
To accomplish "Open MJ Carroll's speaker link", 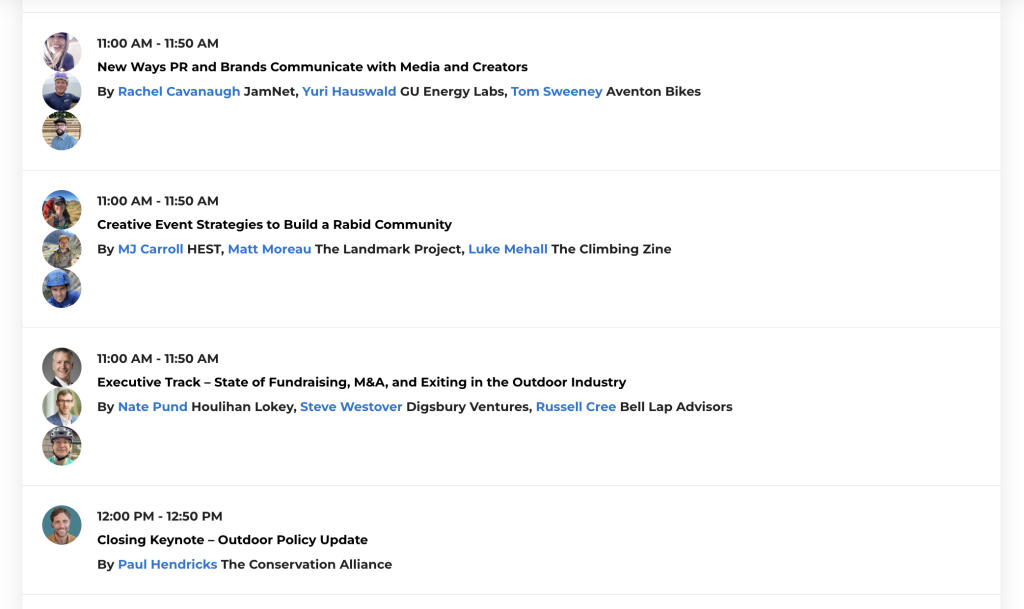I will click(150, 249).
